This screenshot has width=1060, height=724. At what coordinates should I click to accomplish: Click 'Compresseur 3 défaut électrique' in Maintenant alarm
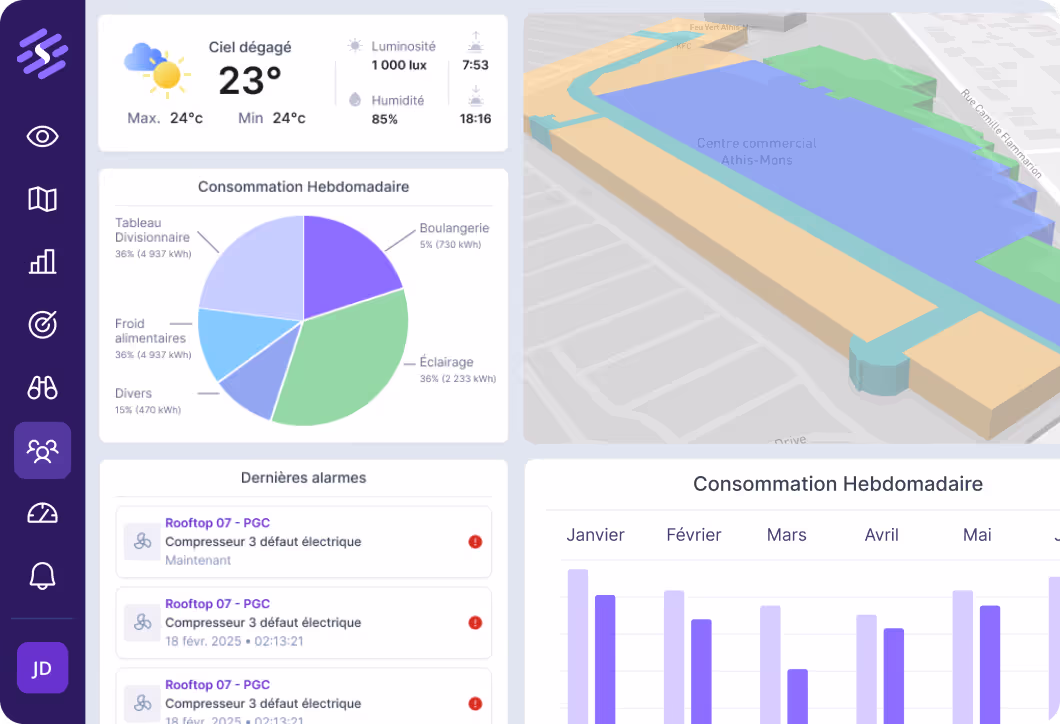263,541
